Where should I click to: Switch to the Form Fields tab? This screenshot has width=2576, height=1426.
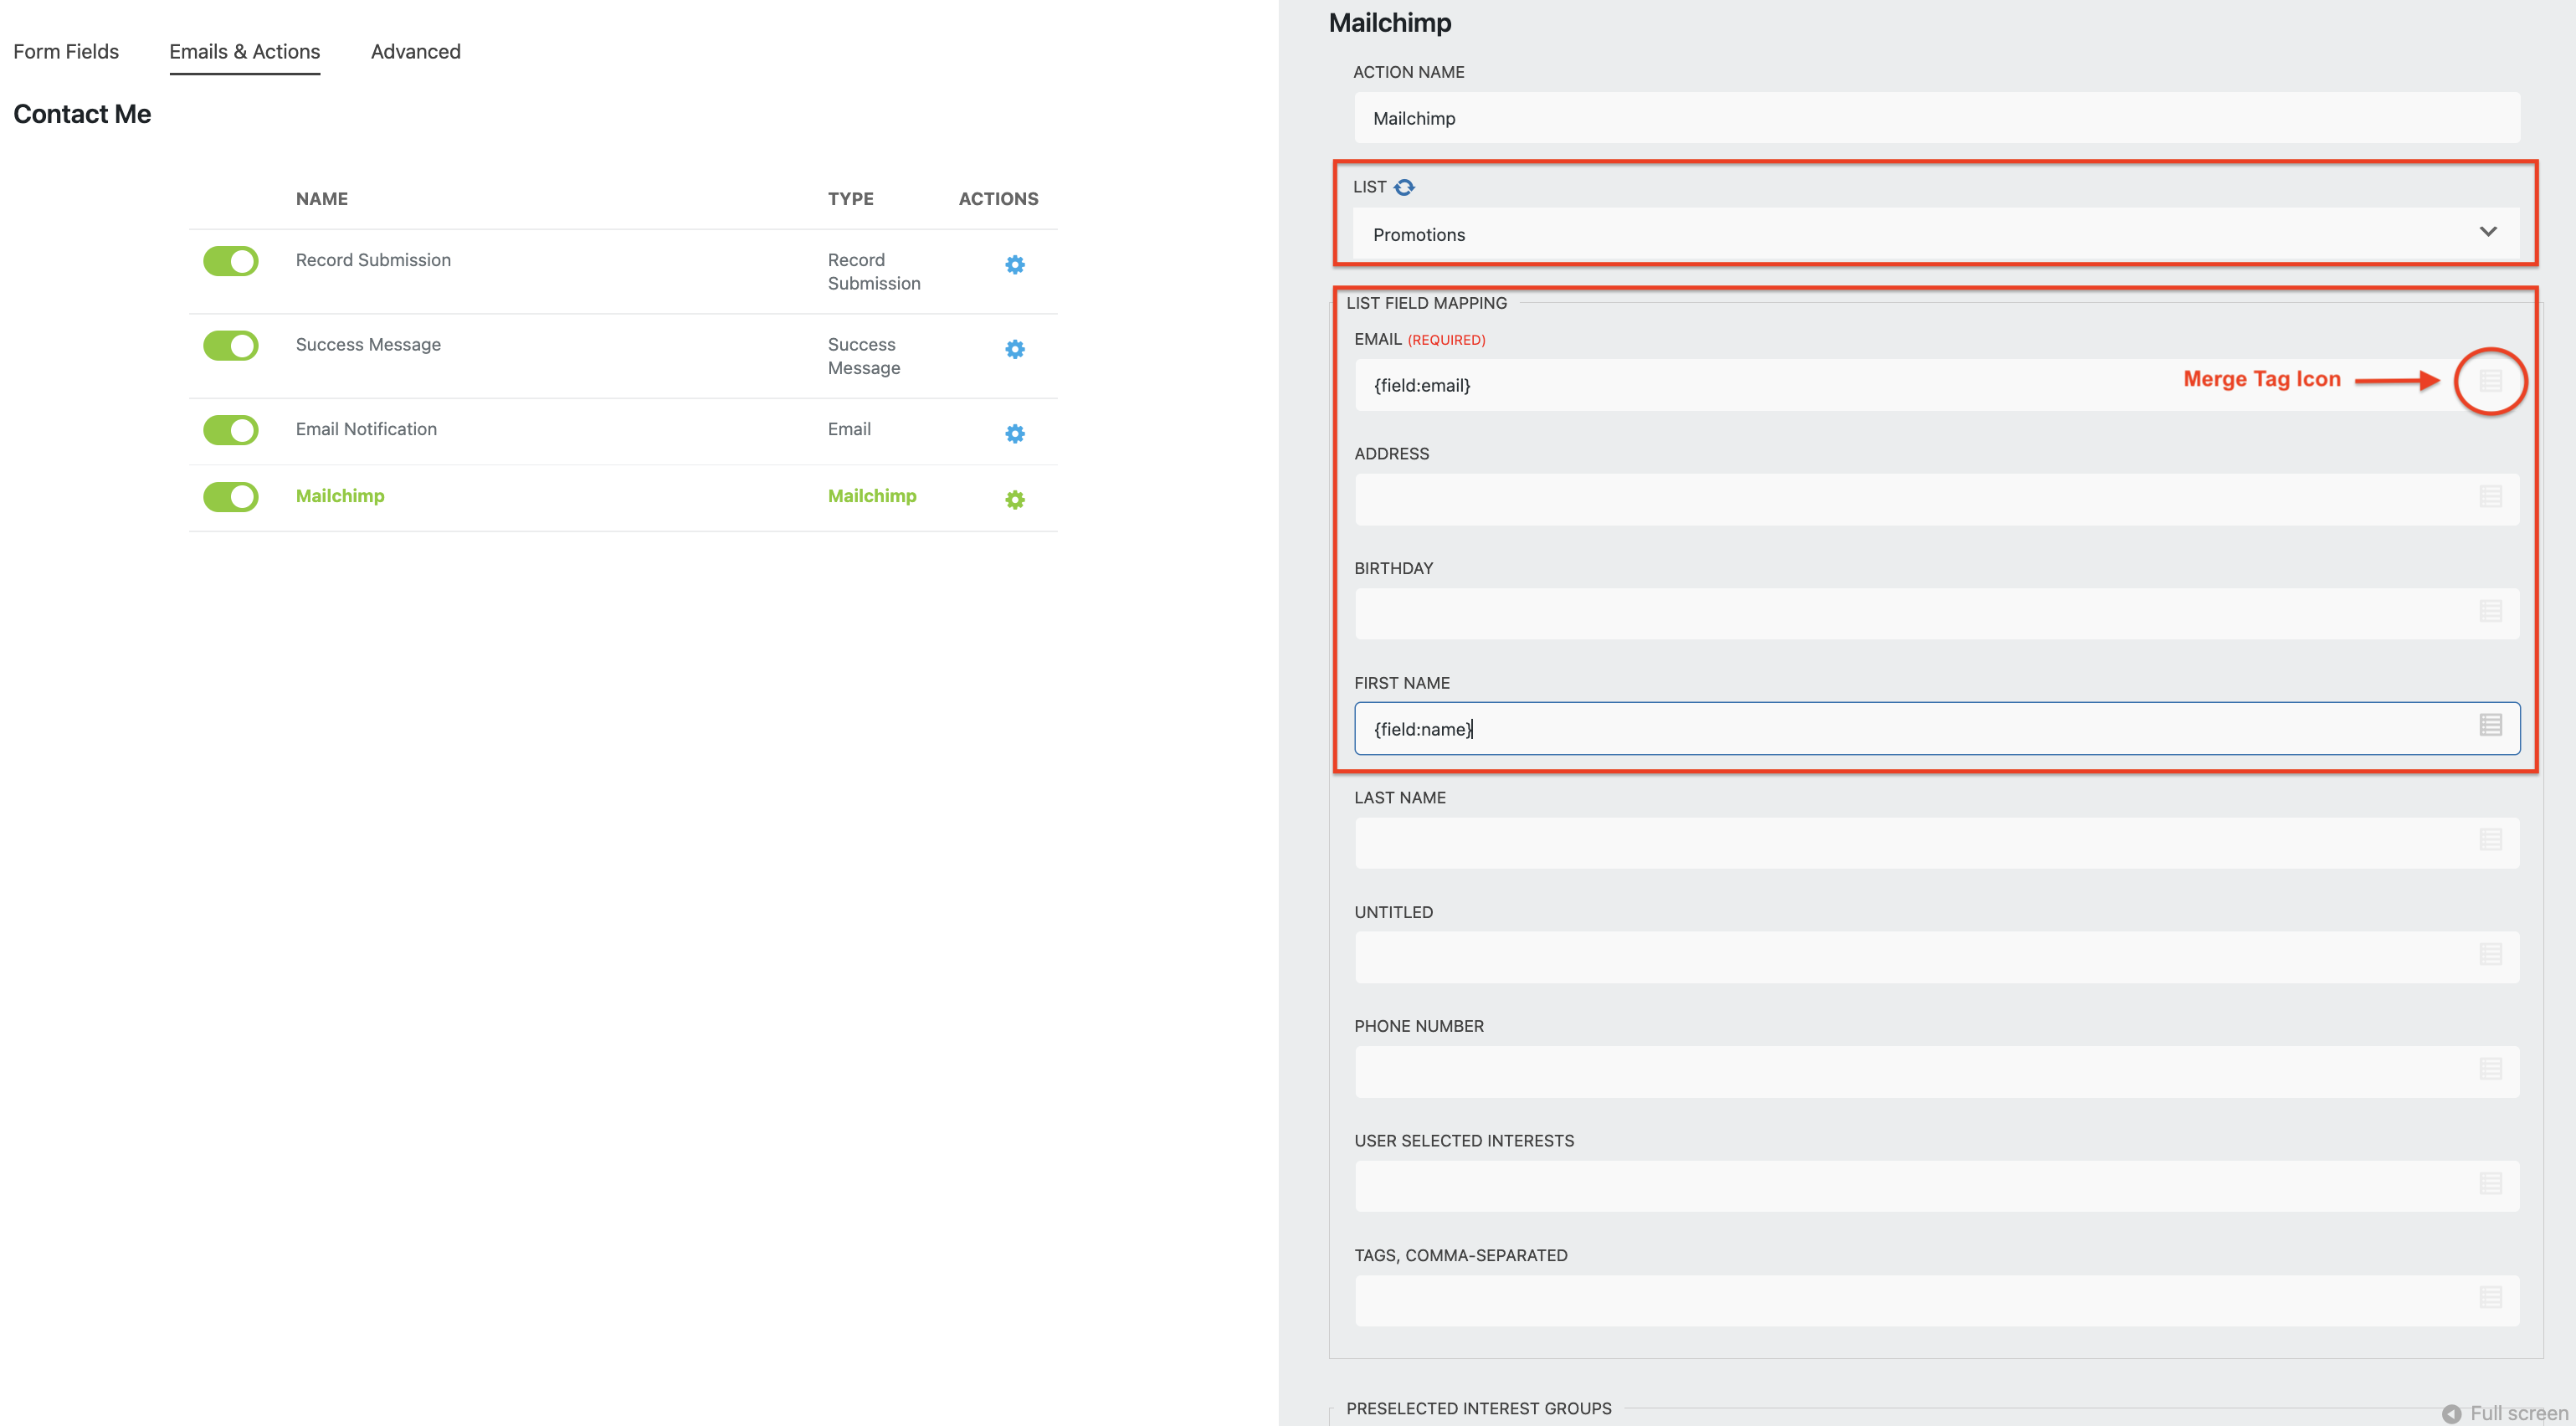tap(66, 51)
